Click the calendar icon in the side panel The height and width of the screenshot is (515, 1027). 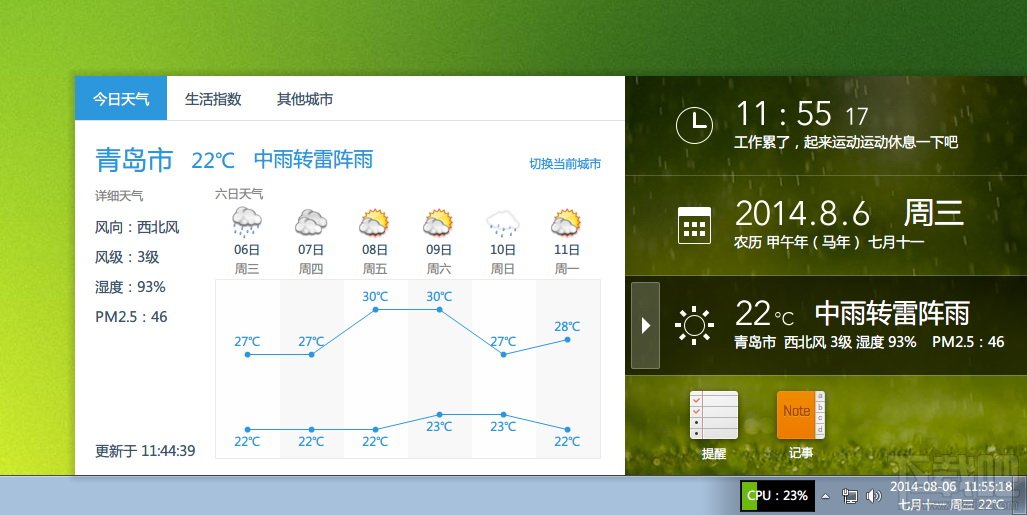coord(694,225)
